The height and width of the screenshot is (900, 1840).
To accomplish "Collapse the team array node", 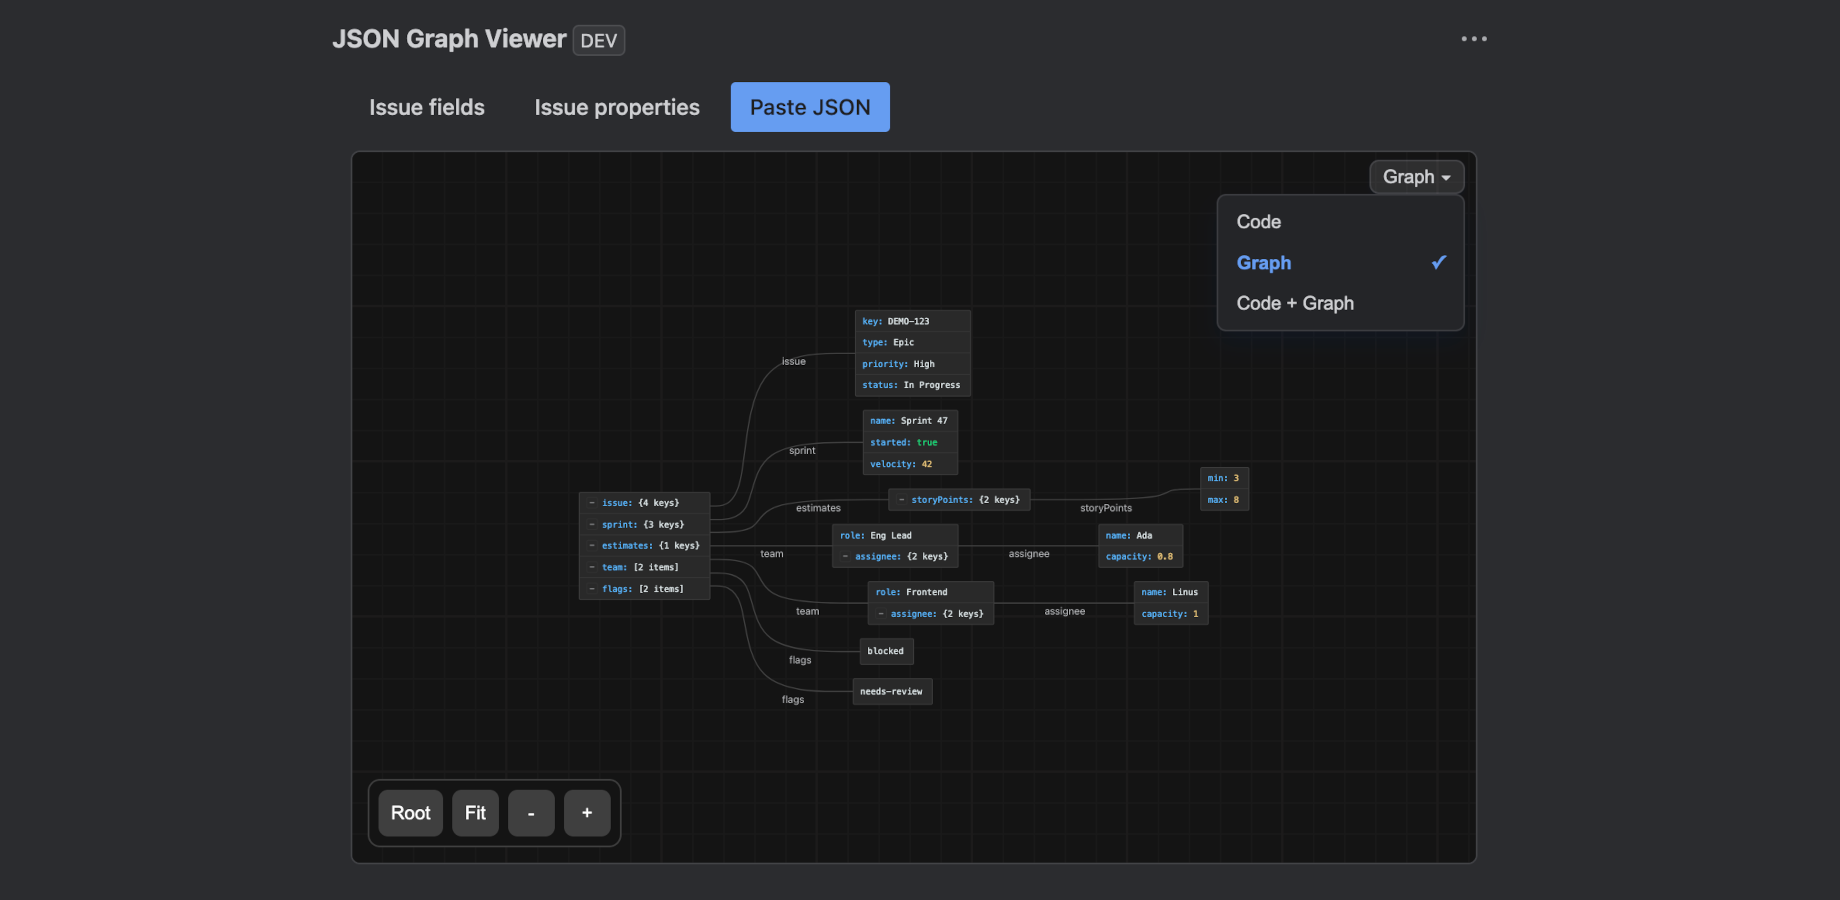I will [592, 567].
